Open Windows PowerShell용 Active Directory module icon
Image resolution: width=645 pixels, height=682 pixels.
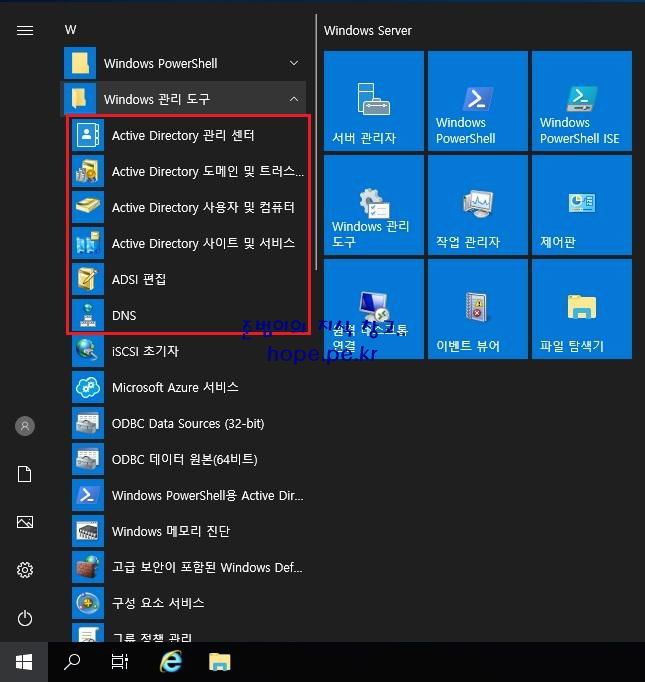click(88, 495)
